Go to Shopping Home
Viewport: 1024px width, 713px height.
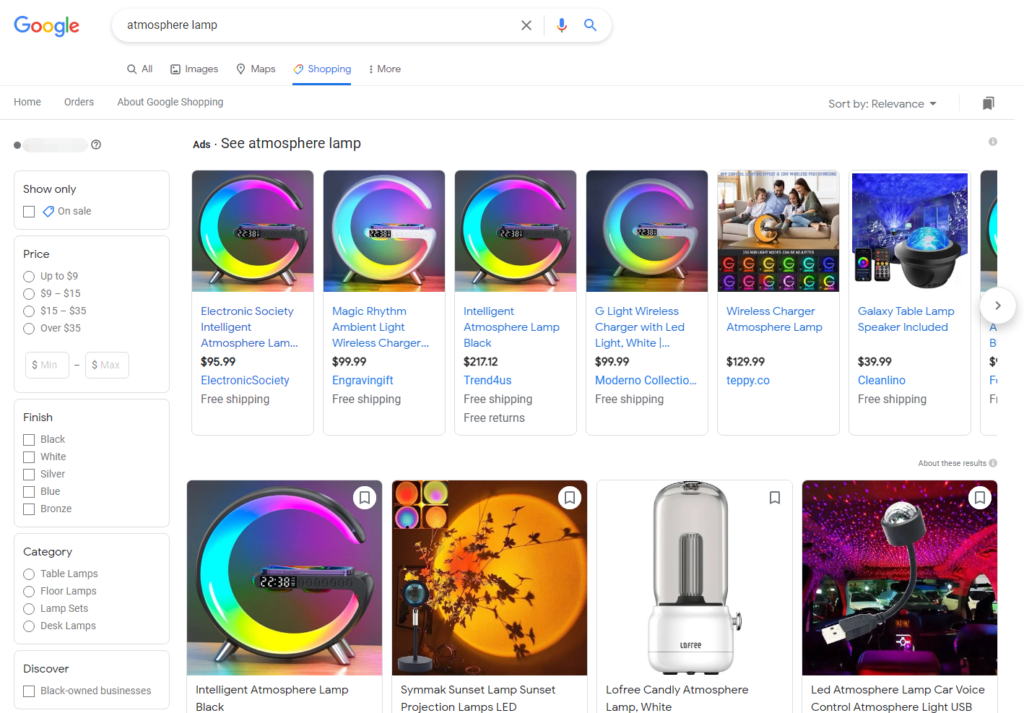(x=27, y=102)
